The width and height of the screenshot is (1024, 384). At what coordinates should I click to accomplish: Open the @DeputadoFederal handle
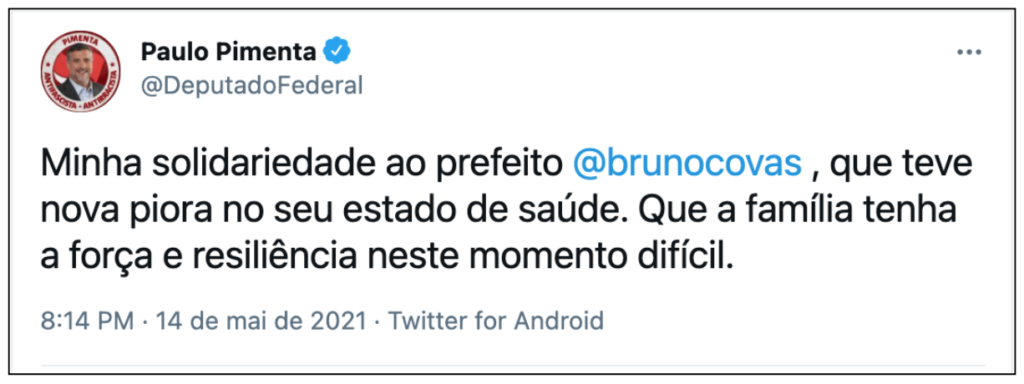tap(251, 86)
